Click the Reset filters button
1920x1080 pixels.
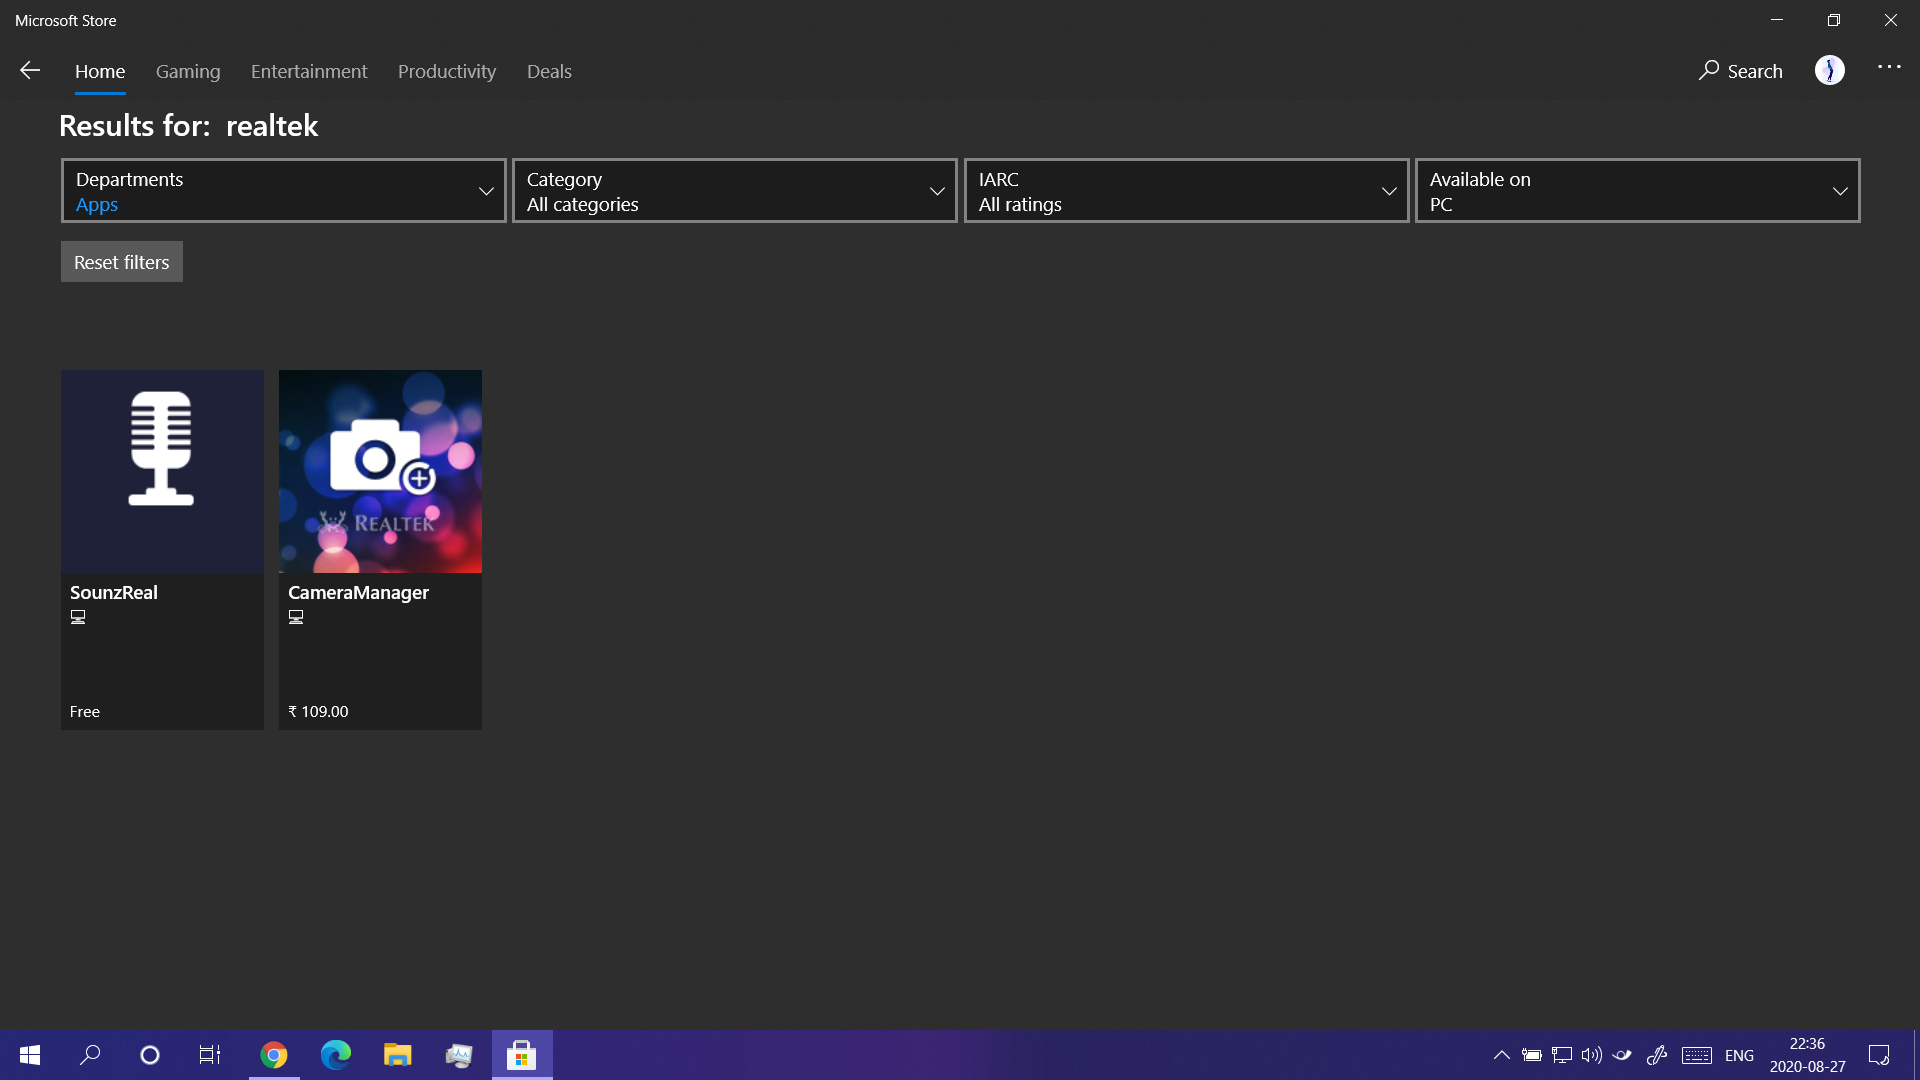click(122, 262)
